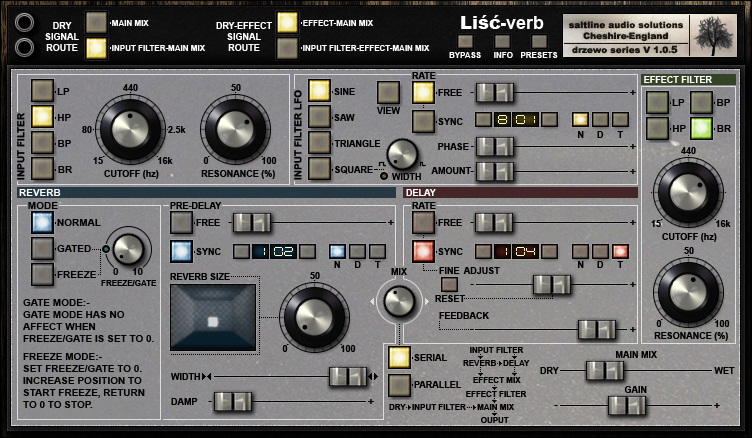Decrease LFO sync value left of 8 01 display
The width and height of the screenshot is (752, 438).
tap(483, 119)
